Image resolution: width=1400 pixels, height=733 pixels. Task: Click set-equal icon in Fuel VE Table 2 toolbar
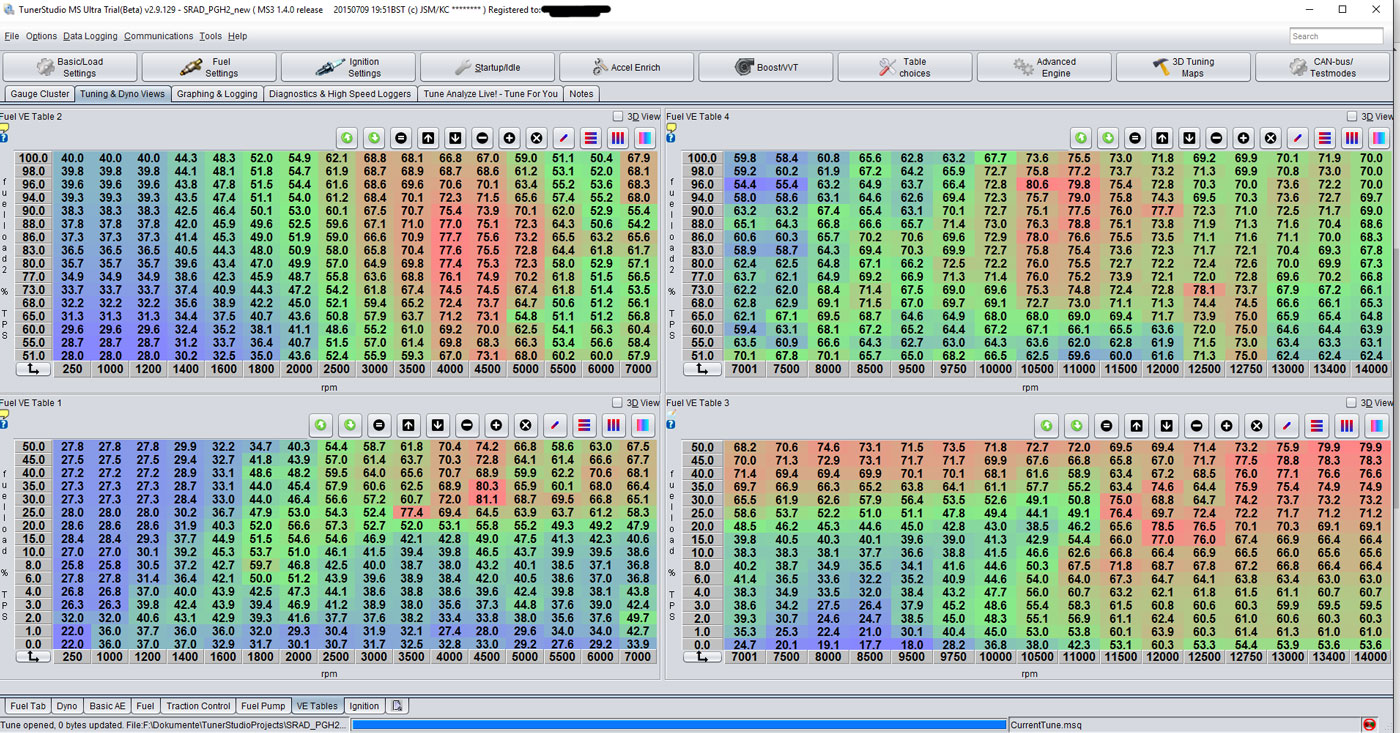[x=400, y=138]
